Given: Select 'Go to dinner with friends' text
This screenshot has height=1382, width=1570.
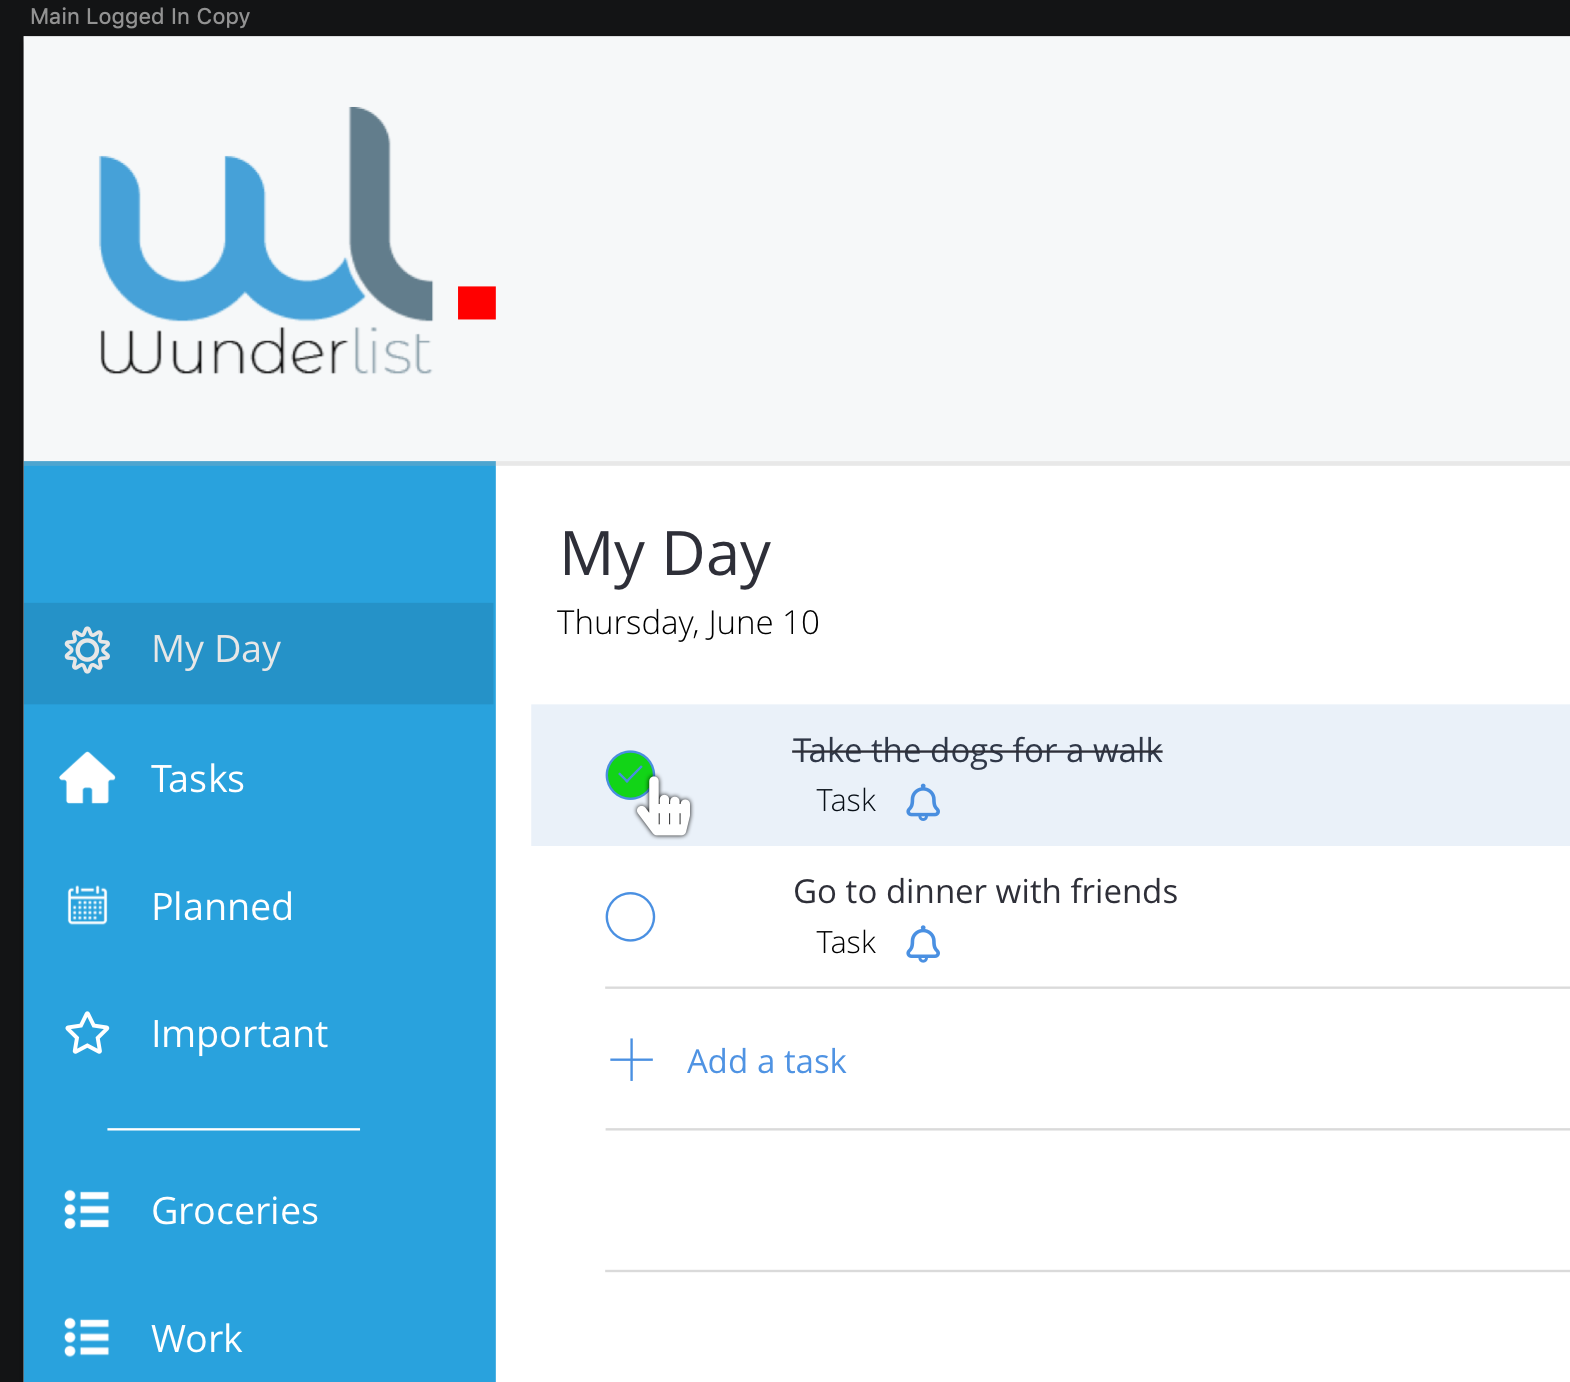Looking at the screenshot, I should (985, 891).
